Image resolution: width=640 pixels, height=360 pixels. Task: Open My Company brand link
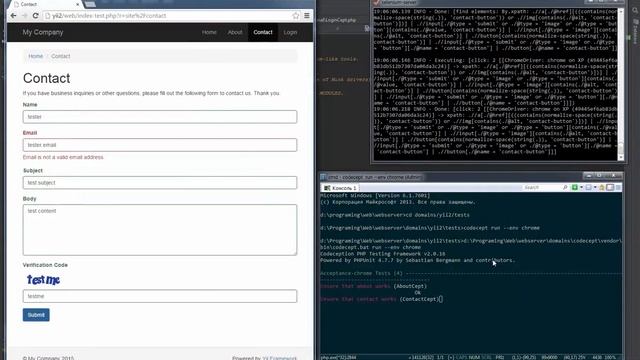click(x=43, y=32)
